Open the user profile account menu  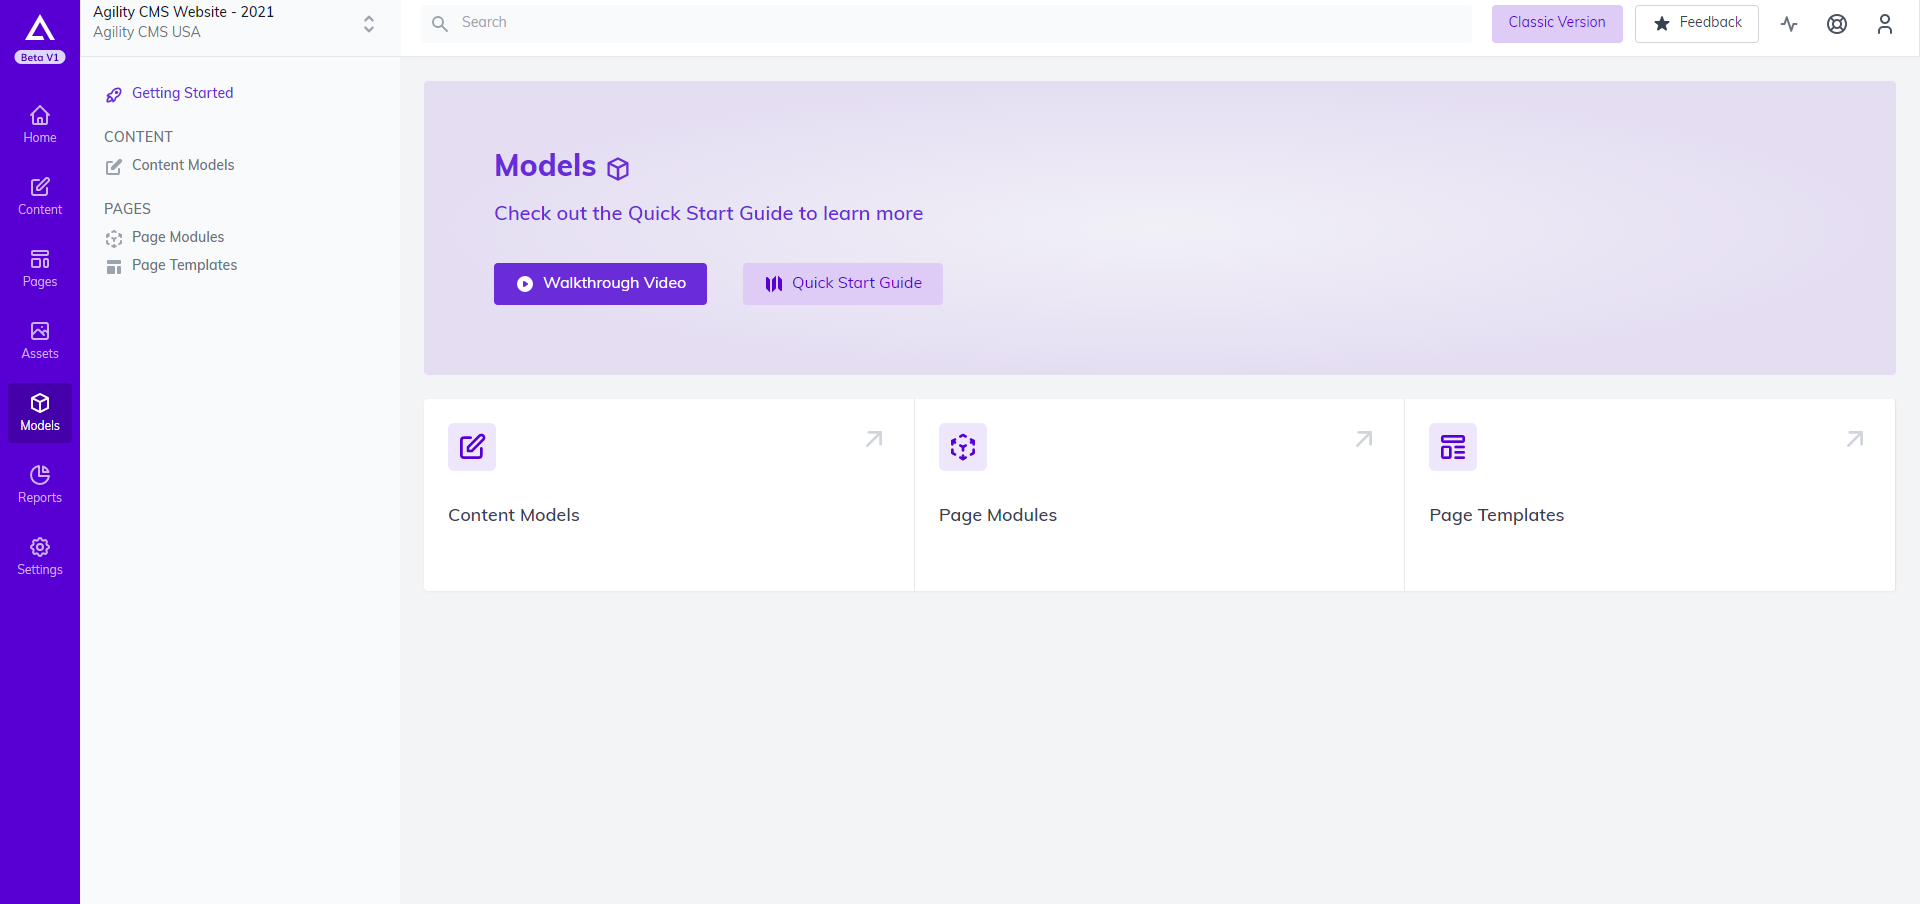coord(1885,24)
